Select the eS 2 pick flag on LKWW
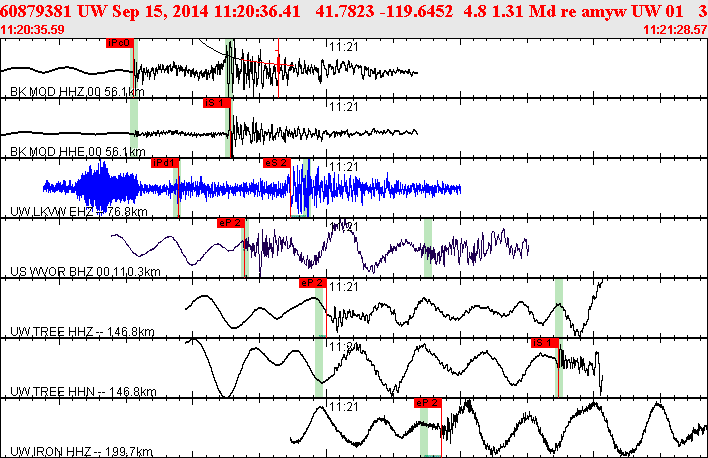708x458 pixels. (x=277, y=163)
